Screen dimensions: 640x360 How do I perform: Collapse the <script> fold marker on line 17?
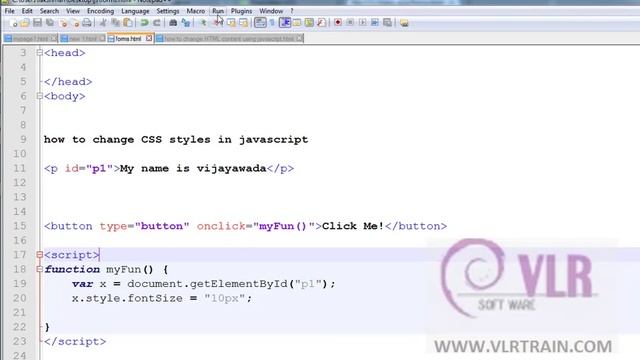(x=40, y=255)
